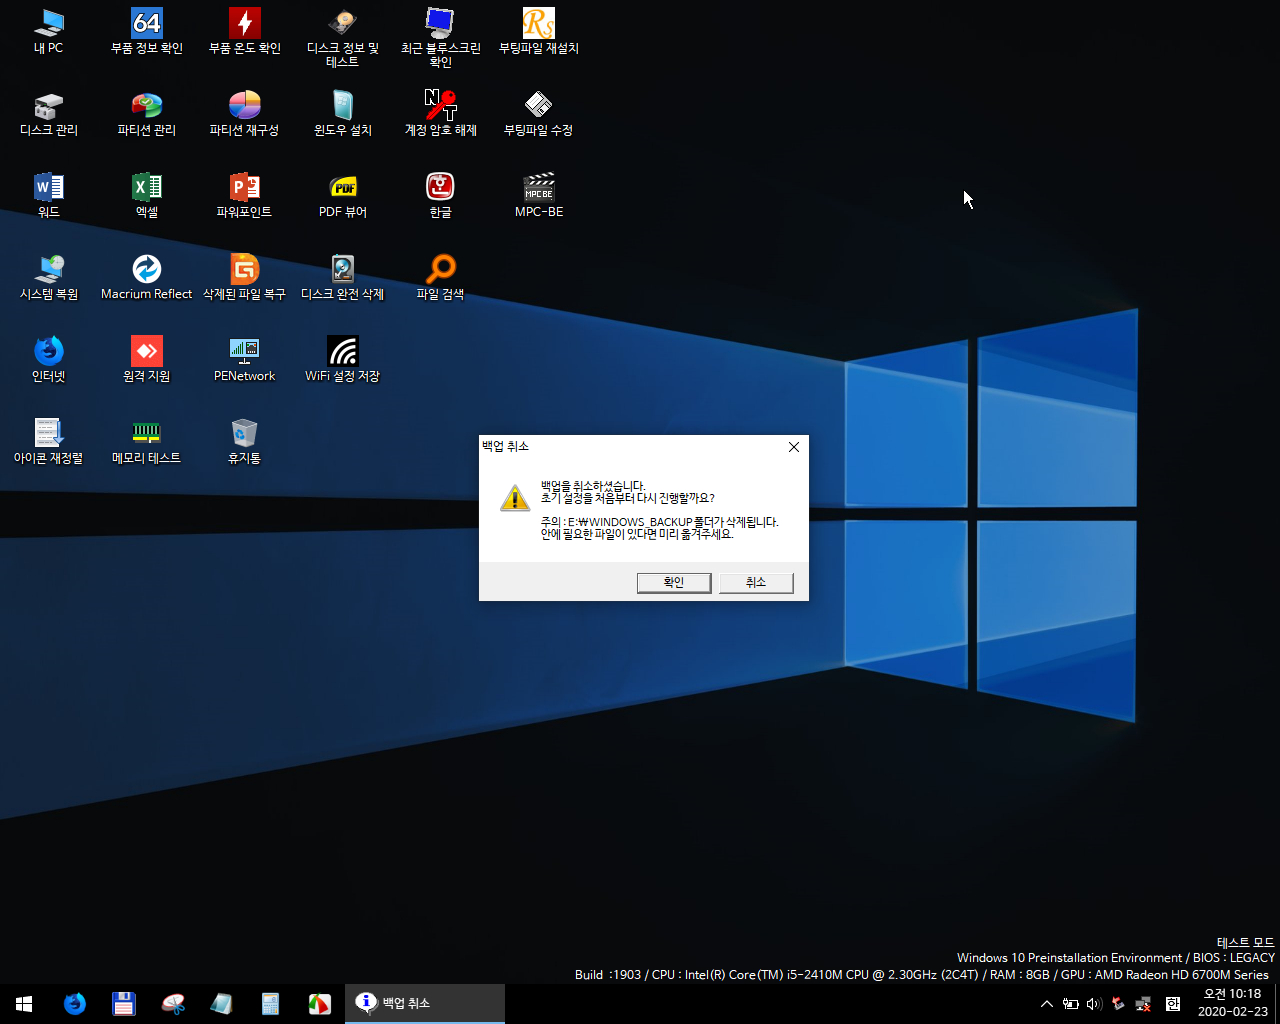This screenshot has height=1024, width=1280.
Task: Open 부팅파일 수정 icon
Action: coord(538,114)
